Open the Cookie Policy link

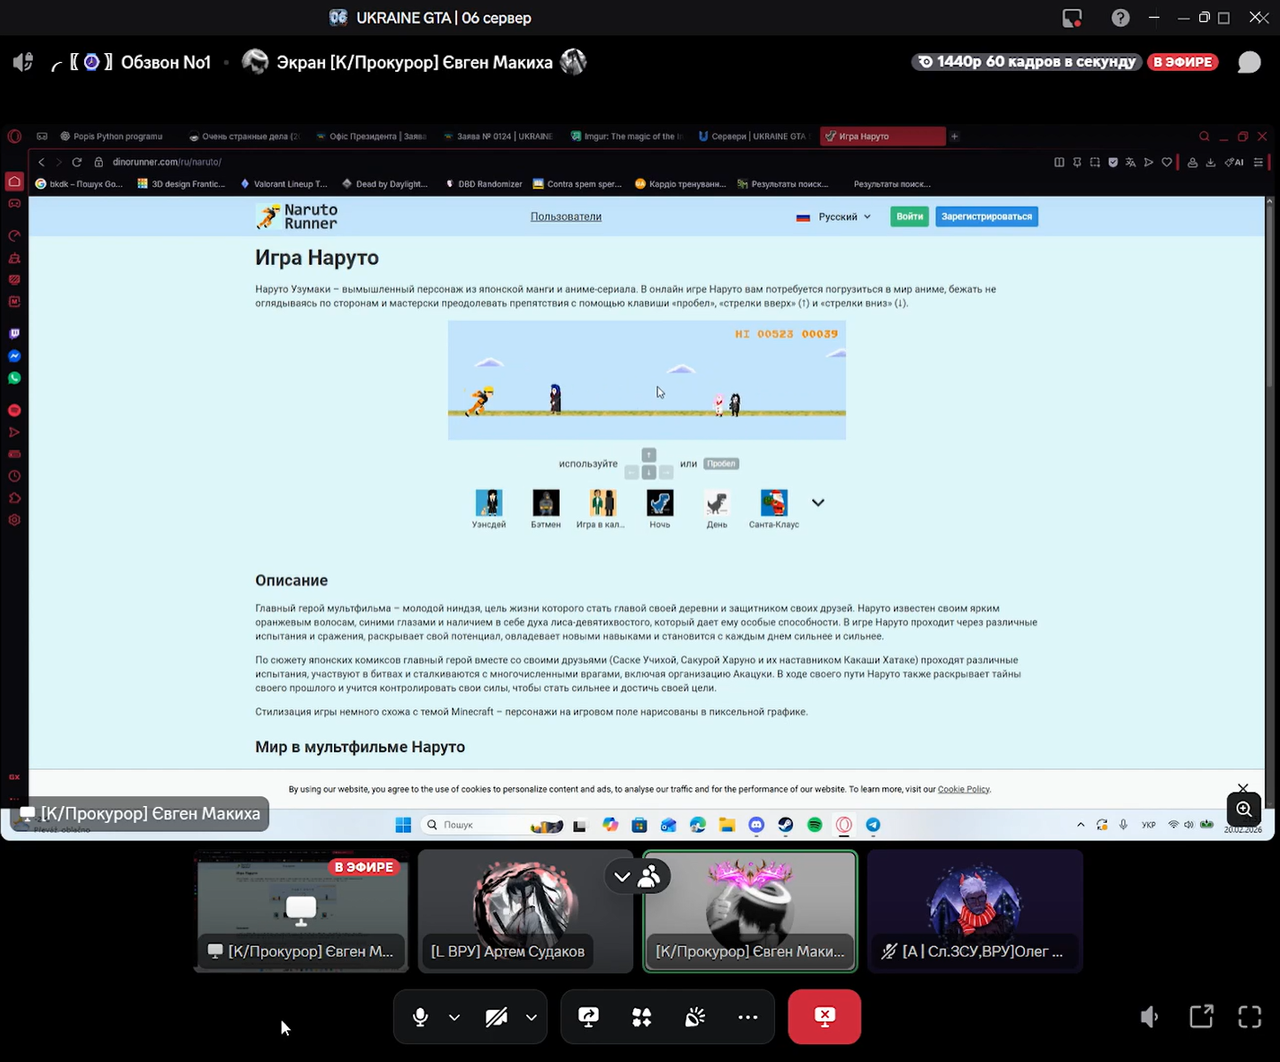pos(964,790)
